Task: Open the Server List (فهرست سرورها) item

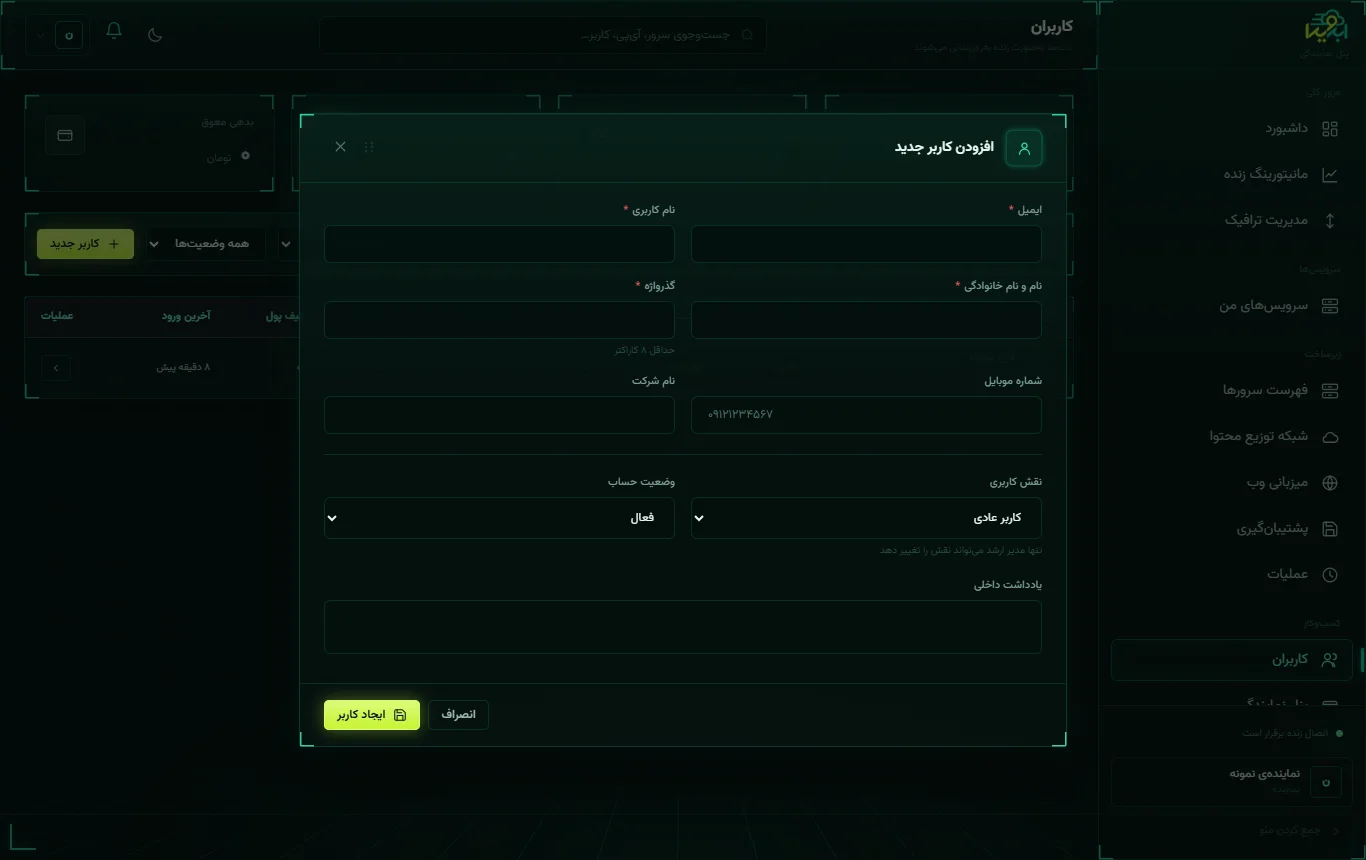Action: pos(1232,390)
